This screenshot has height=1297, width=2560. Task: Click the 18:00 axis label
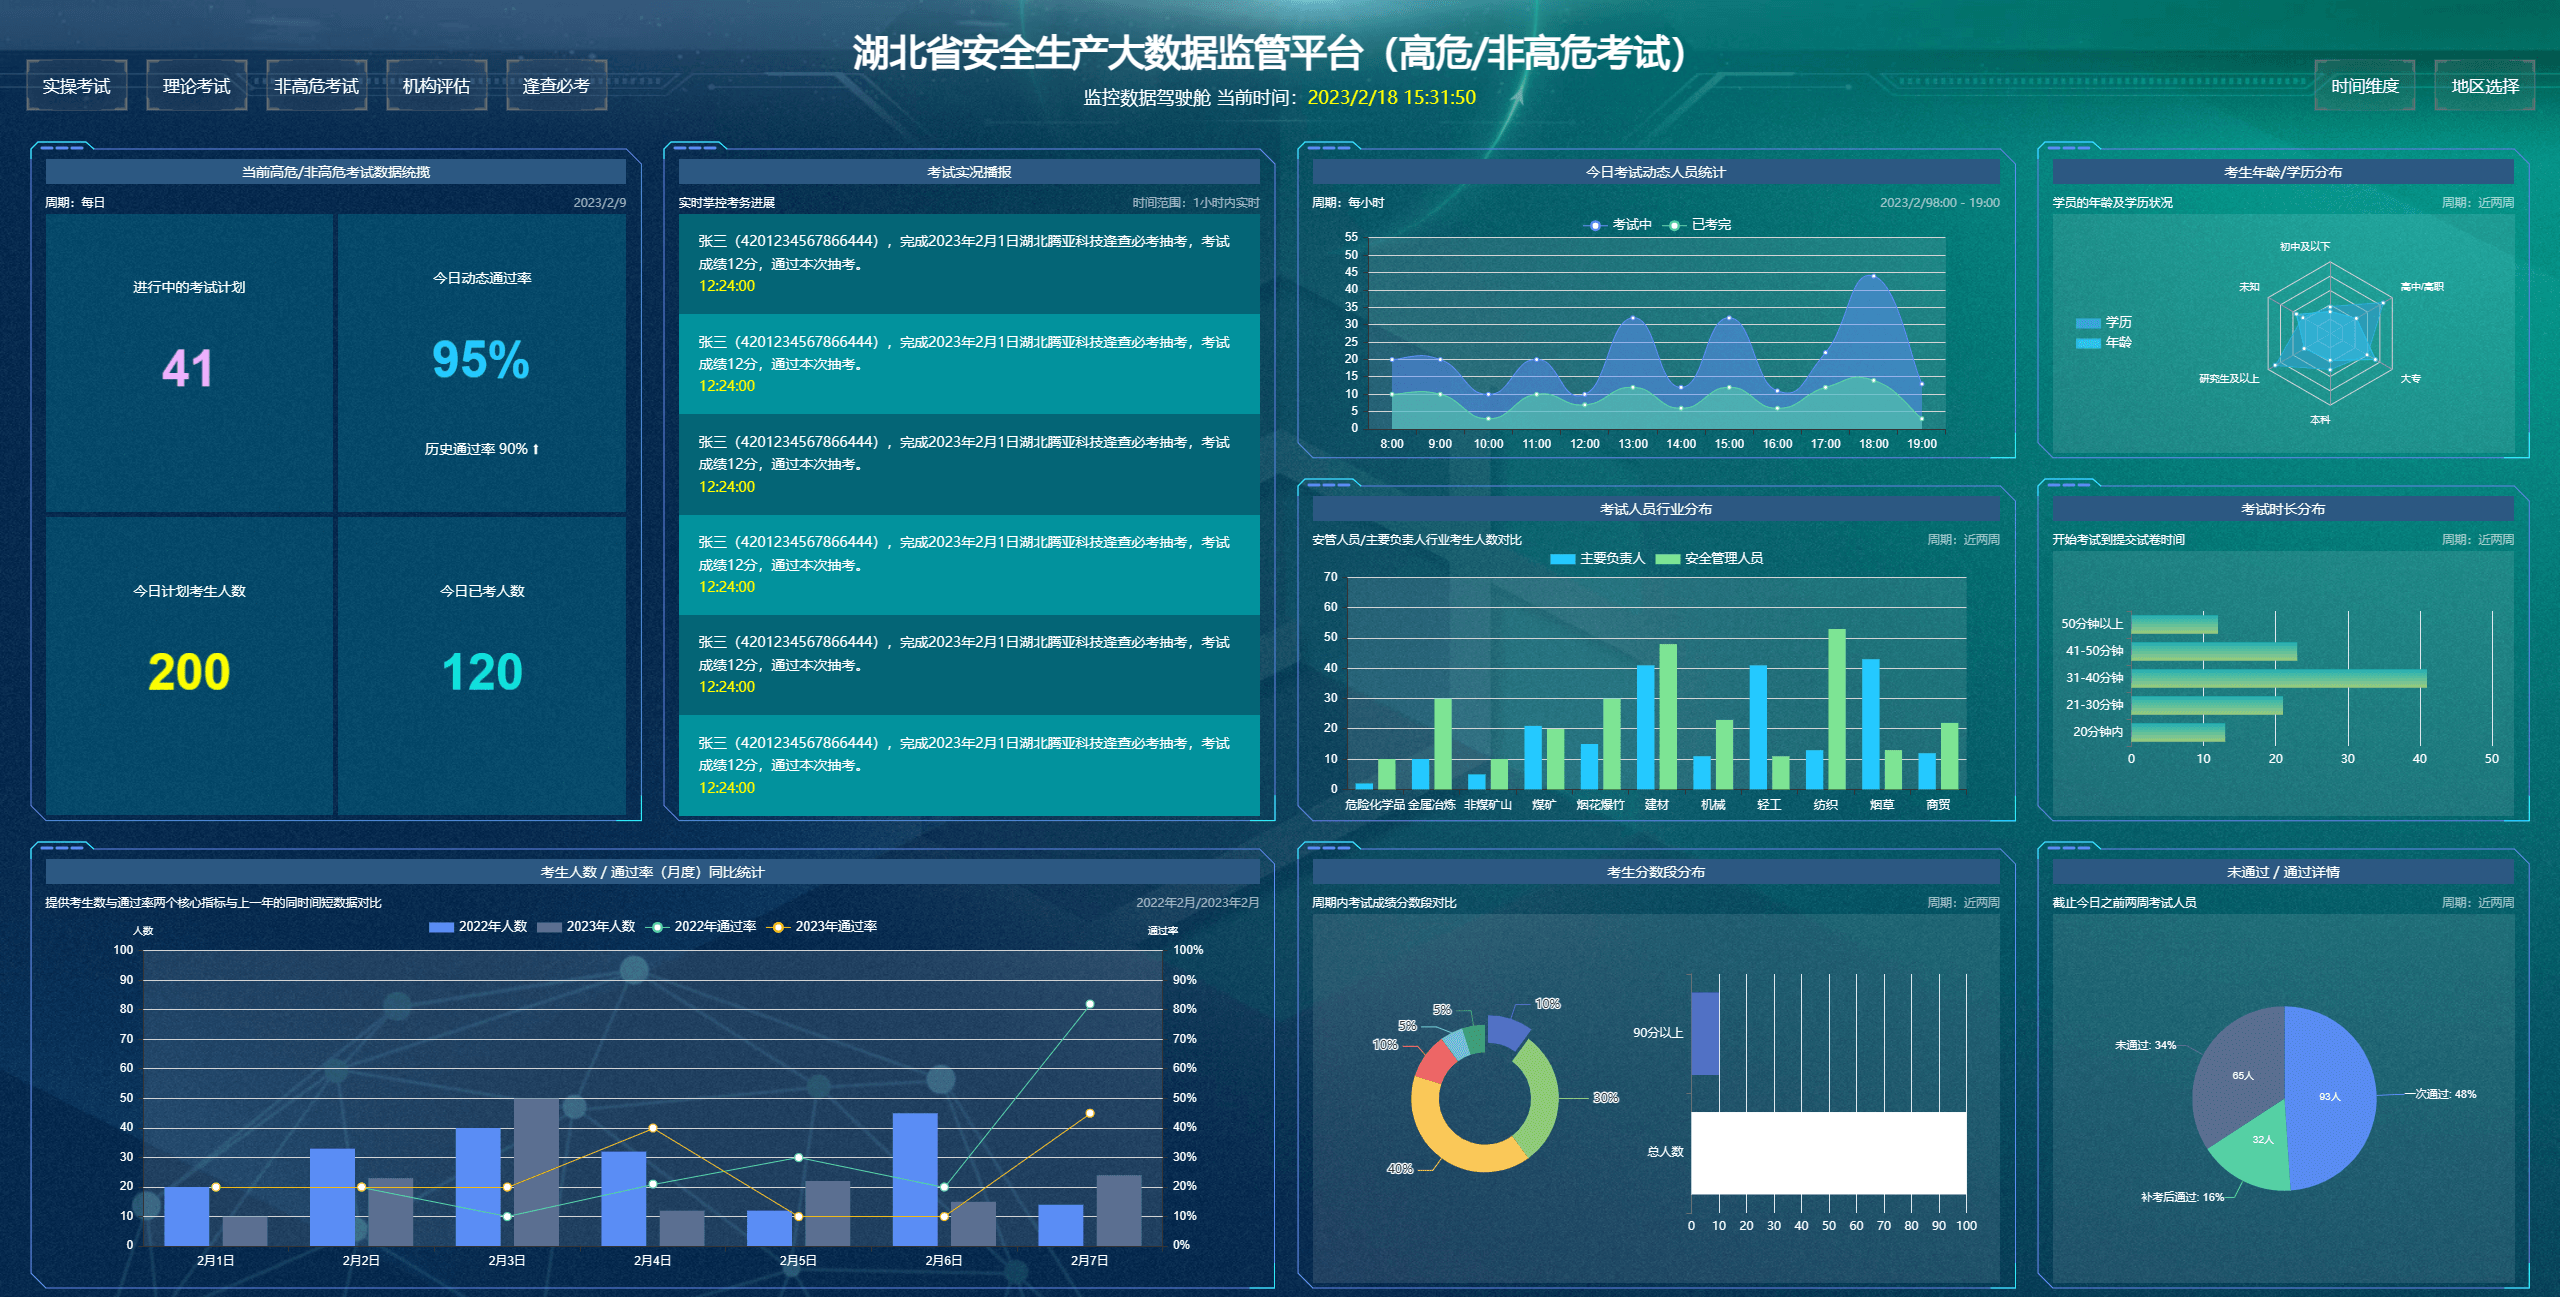1873,444
